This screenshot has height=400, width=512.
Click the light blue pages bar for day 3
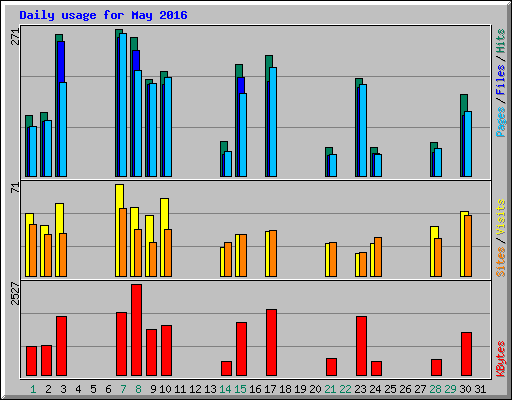click(63, 129)
